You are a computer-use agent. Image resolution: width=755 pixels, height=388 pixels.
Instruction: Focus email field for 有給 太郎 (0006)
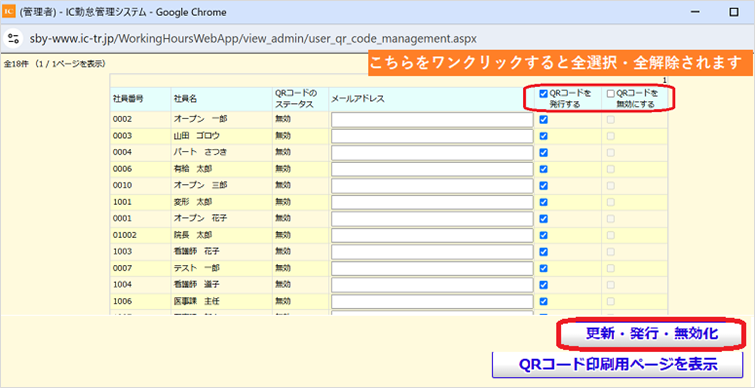[432, 169]
